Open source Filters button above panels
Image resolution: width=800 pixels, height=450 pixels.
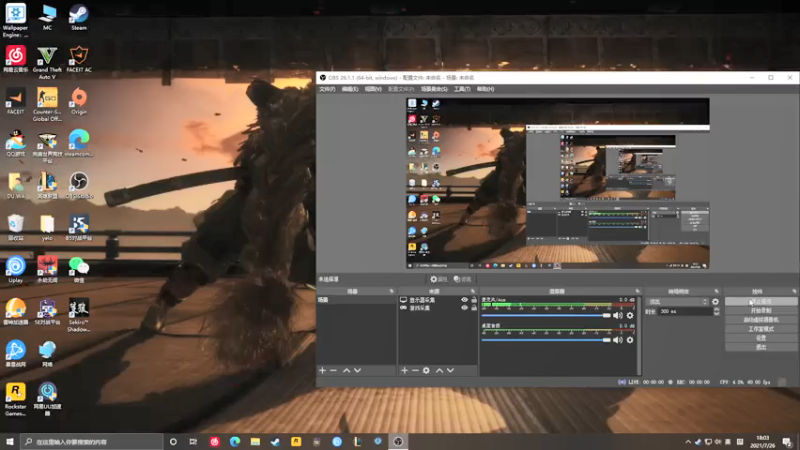[x=463, y=279]
